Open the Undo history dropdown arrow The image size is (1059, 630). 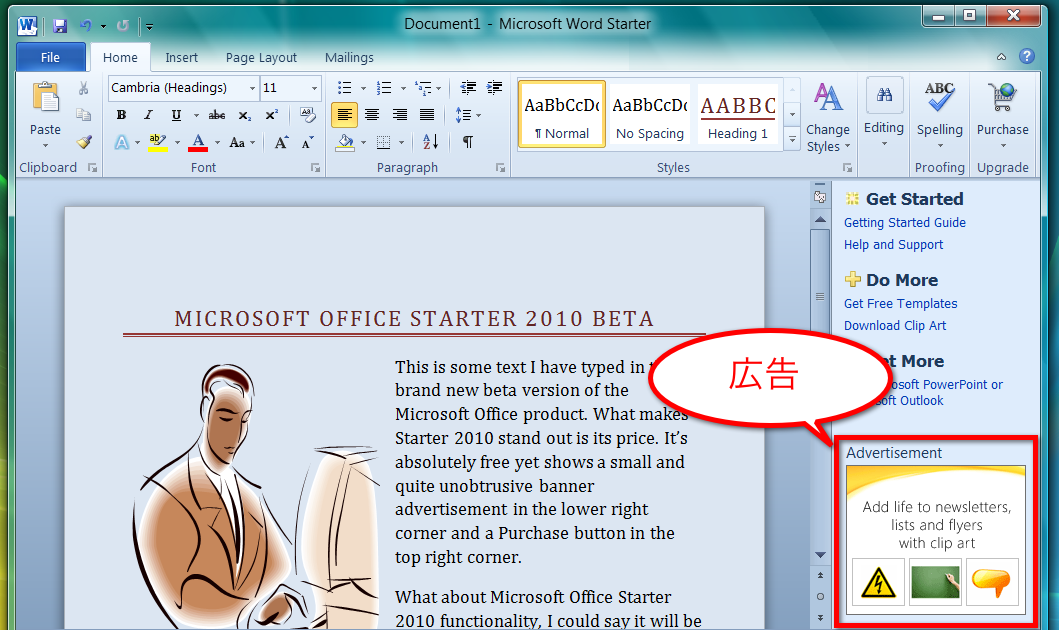coord(103,26)
